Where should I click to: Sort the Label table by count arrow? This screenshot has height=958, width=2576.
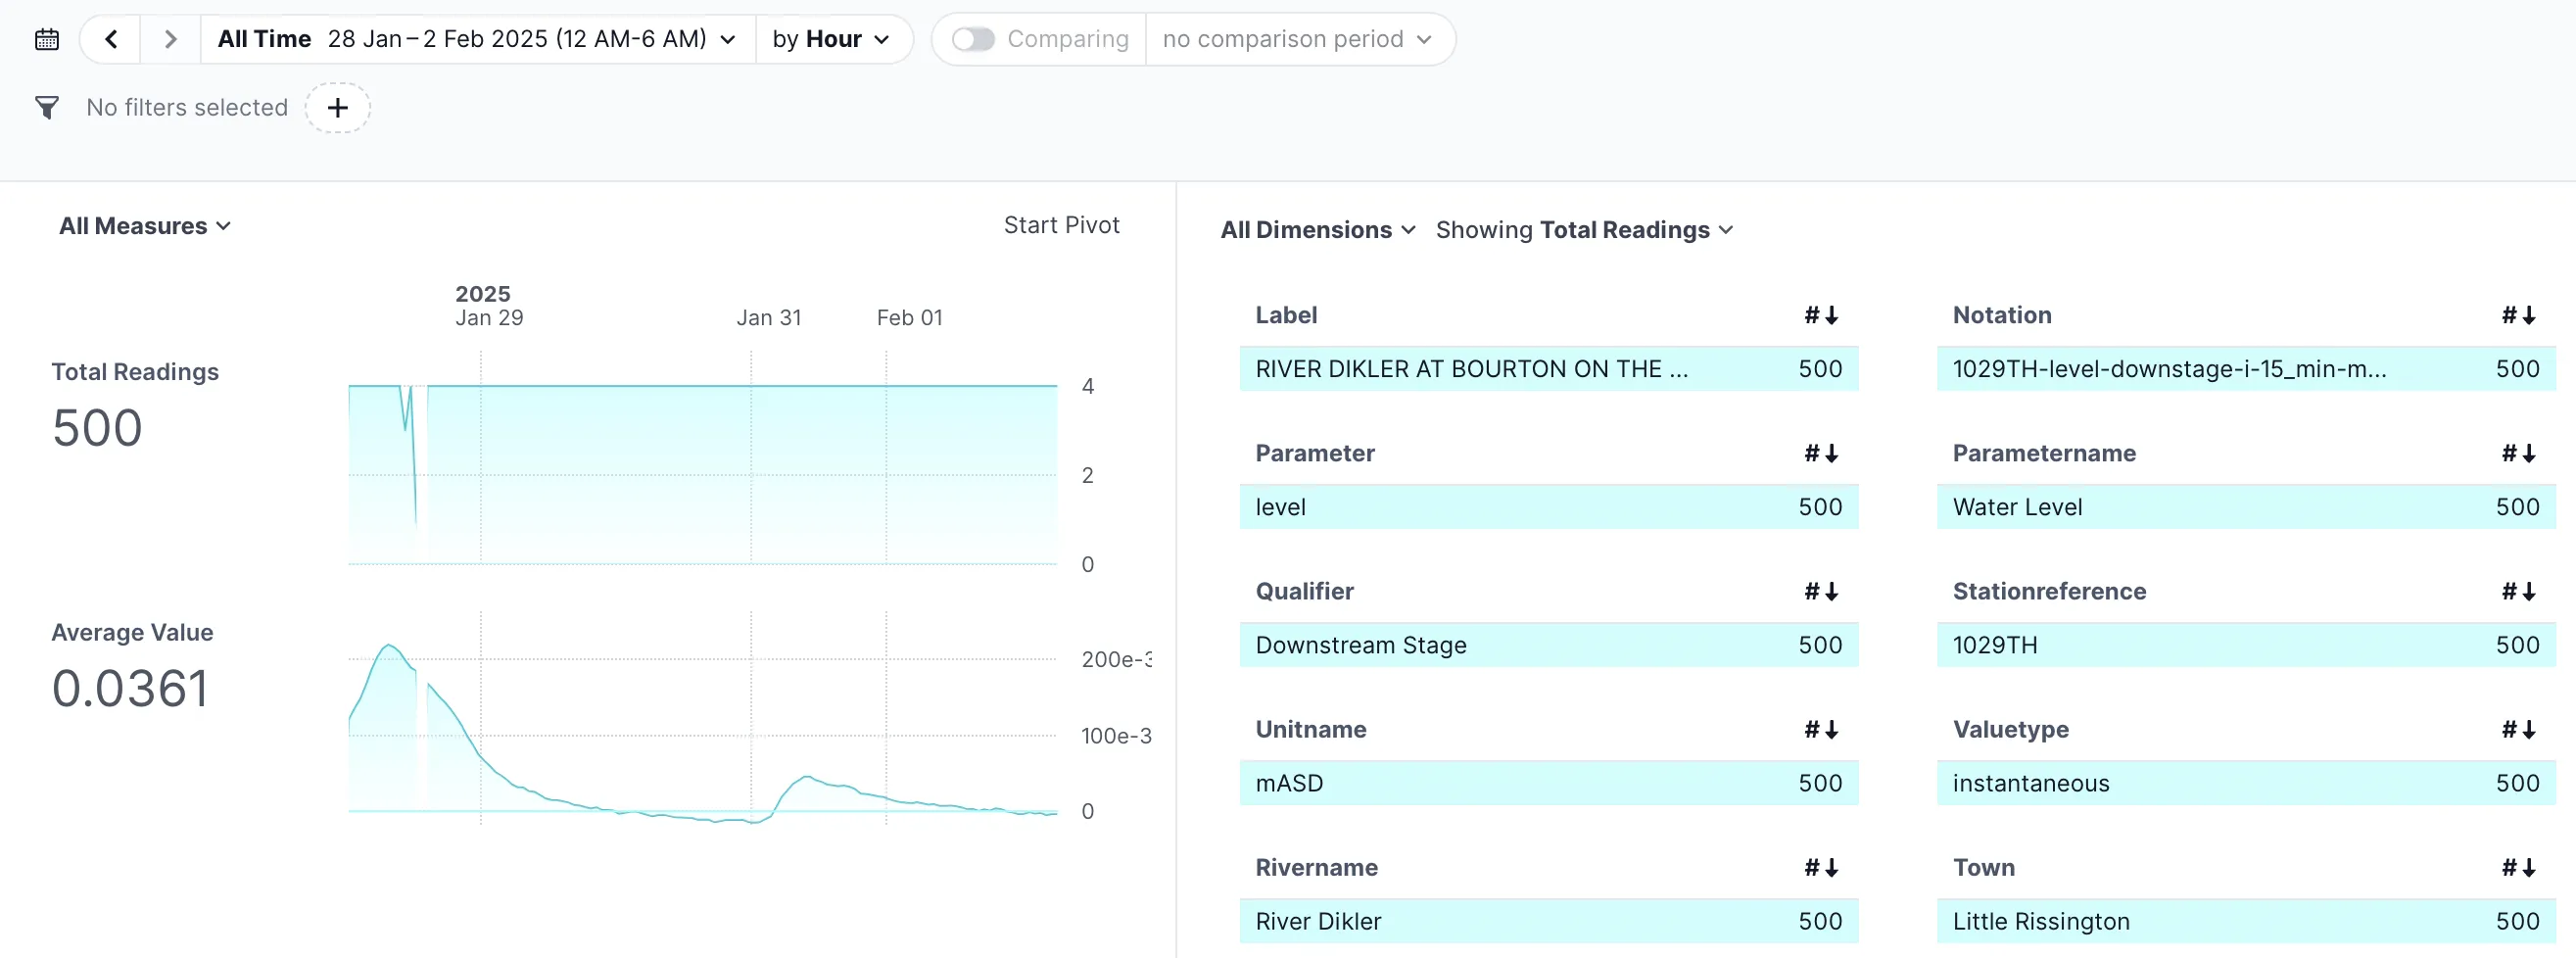(x=1820, y=315)
